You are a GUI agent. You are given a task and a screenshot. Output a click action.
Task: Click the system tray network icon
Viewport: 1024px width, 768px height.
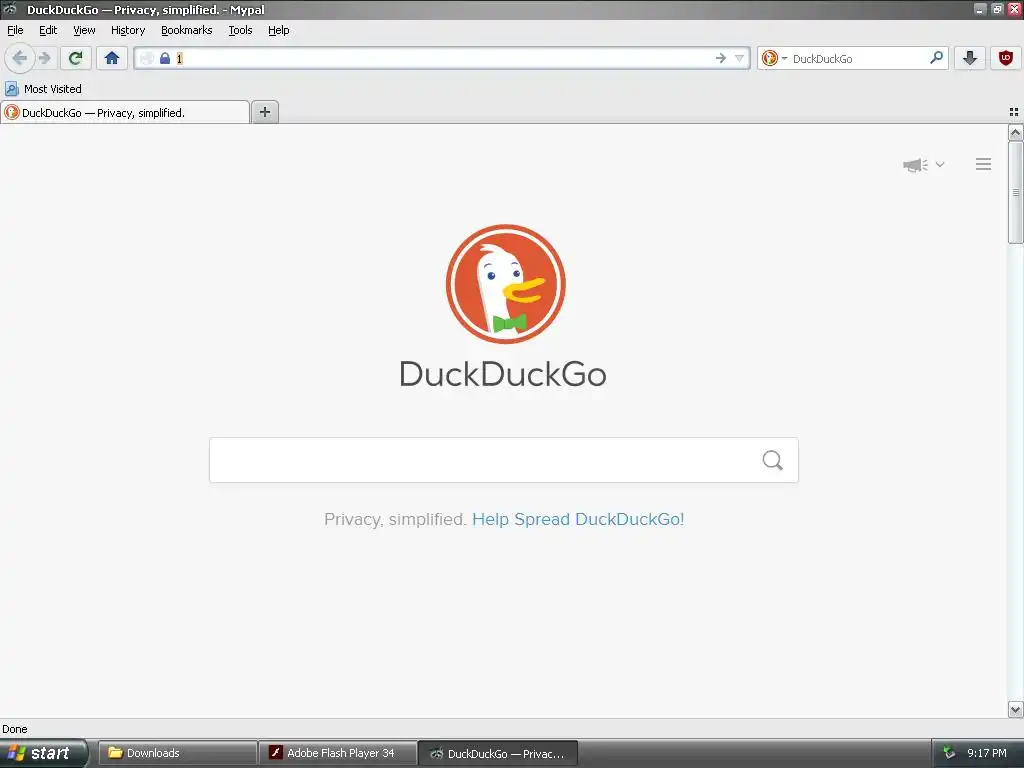point(949,753)
